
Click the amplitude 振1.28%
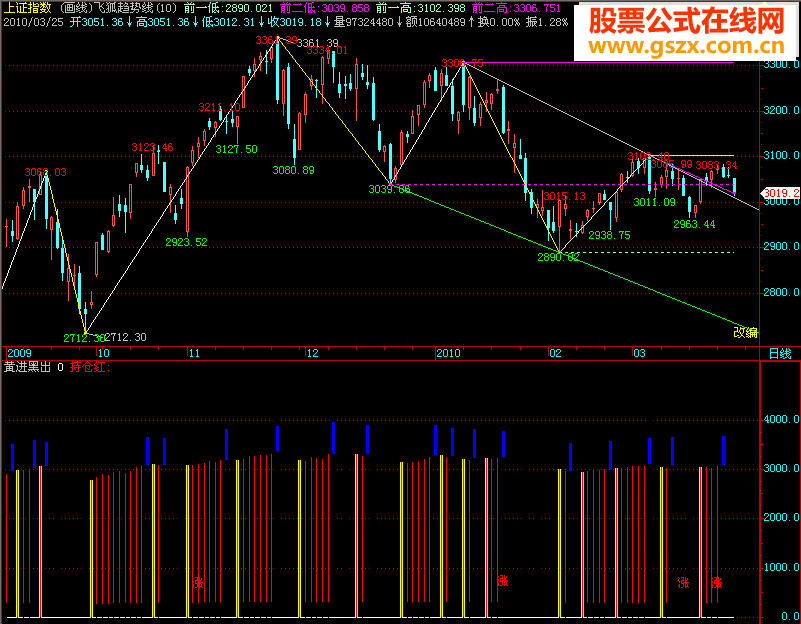(547, 22)
